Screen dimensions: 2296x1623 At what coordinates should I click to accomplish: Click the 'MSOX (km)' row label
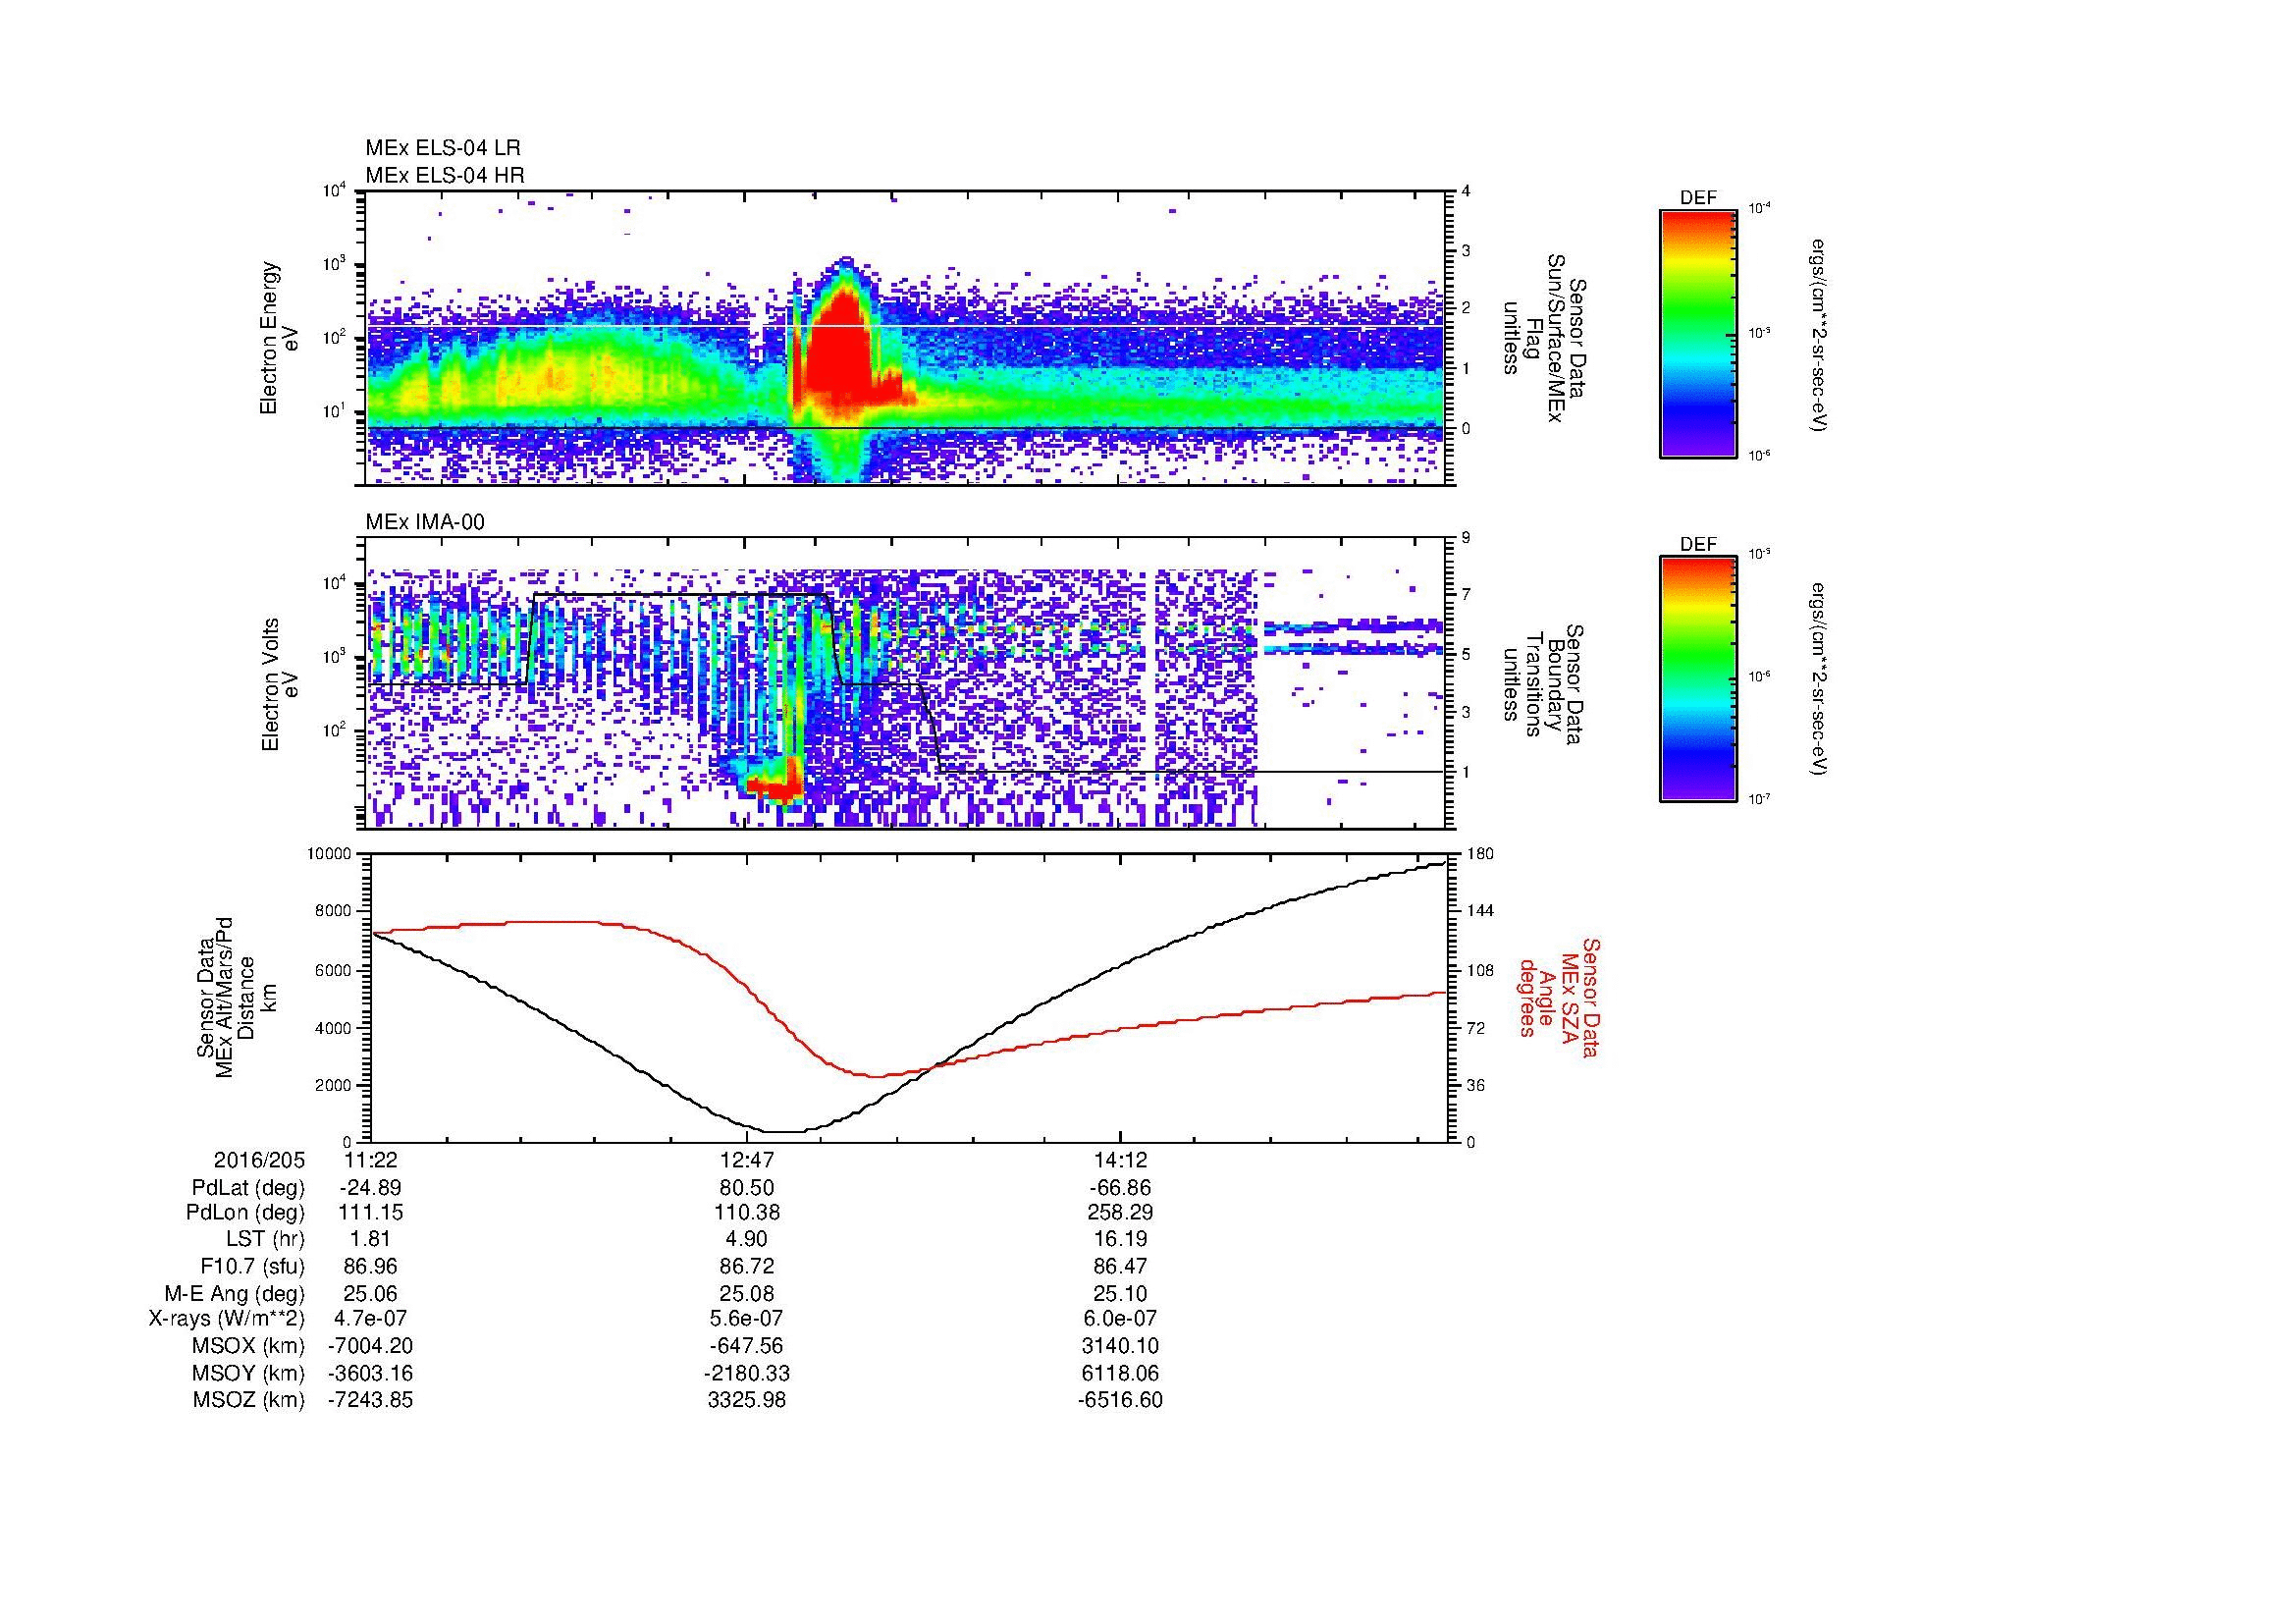pyautogui.click(x=248, y=1346)
